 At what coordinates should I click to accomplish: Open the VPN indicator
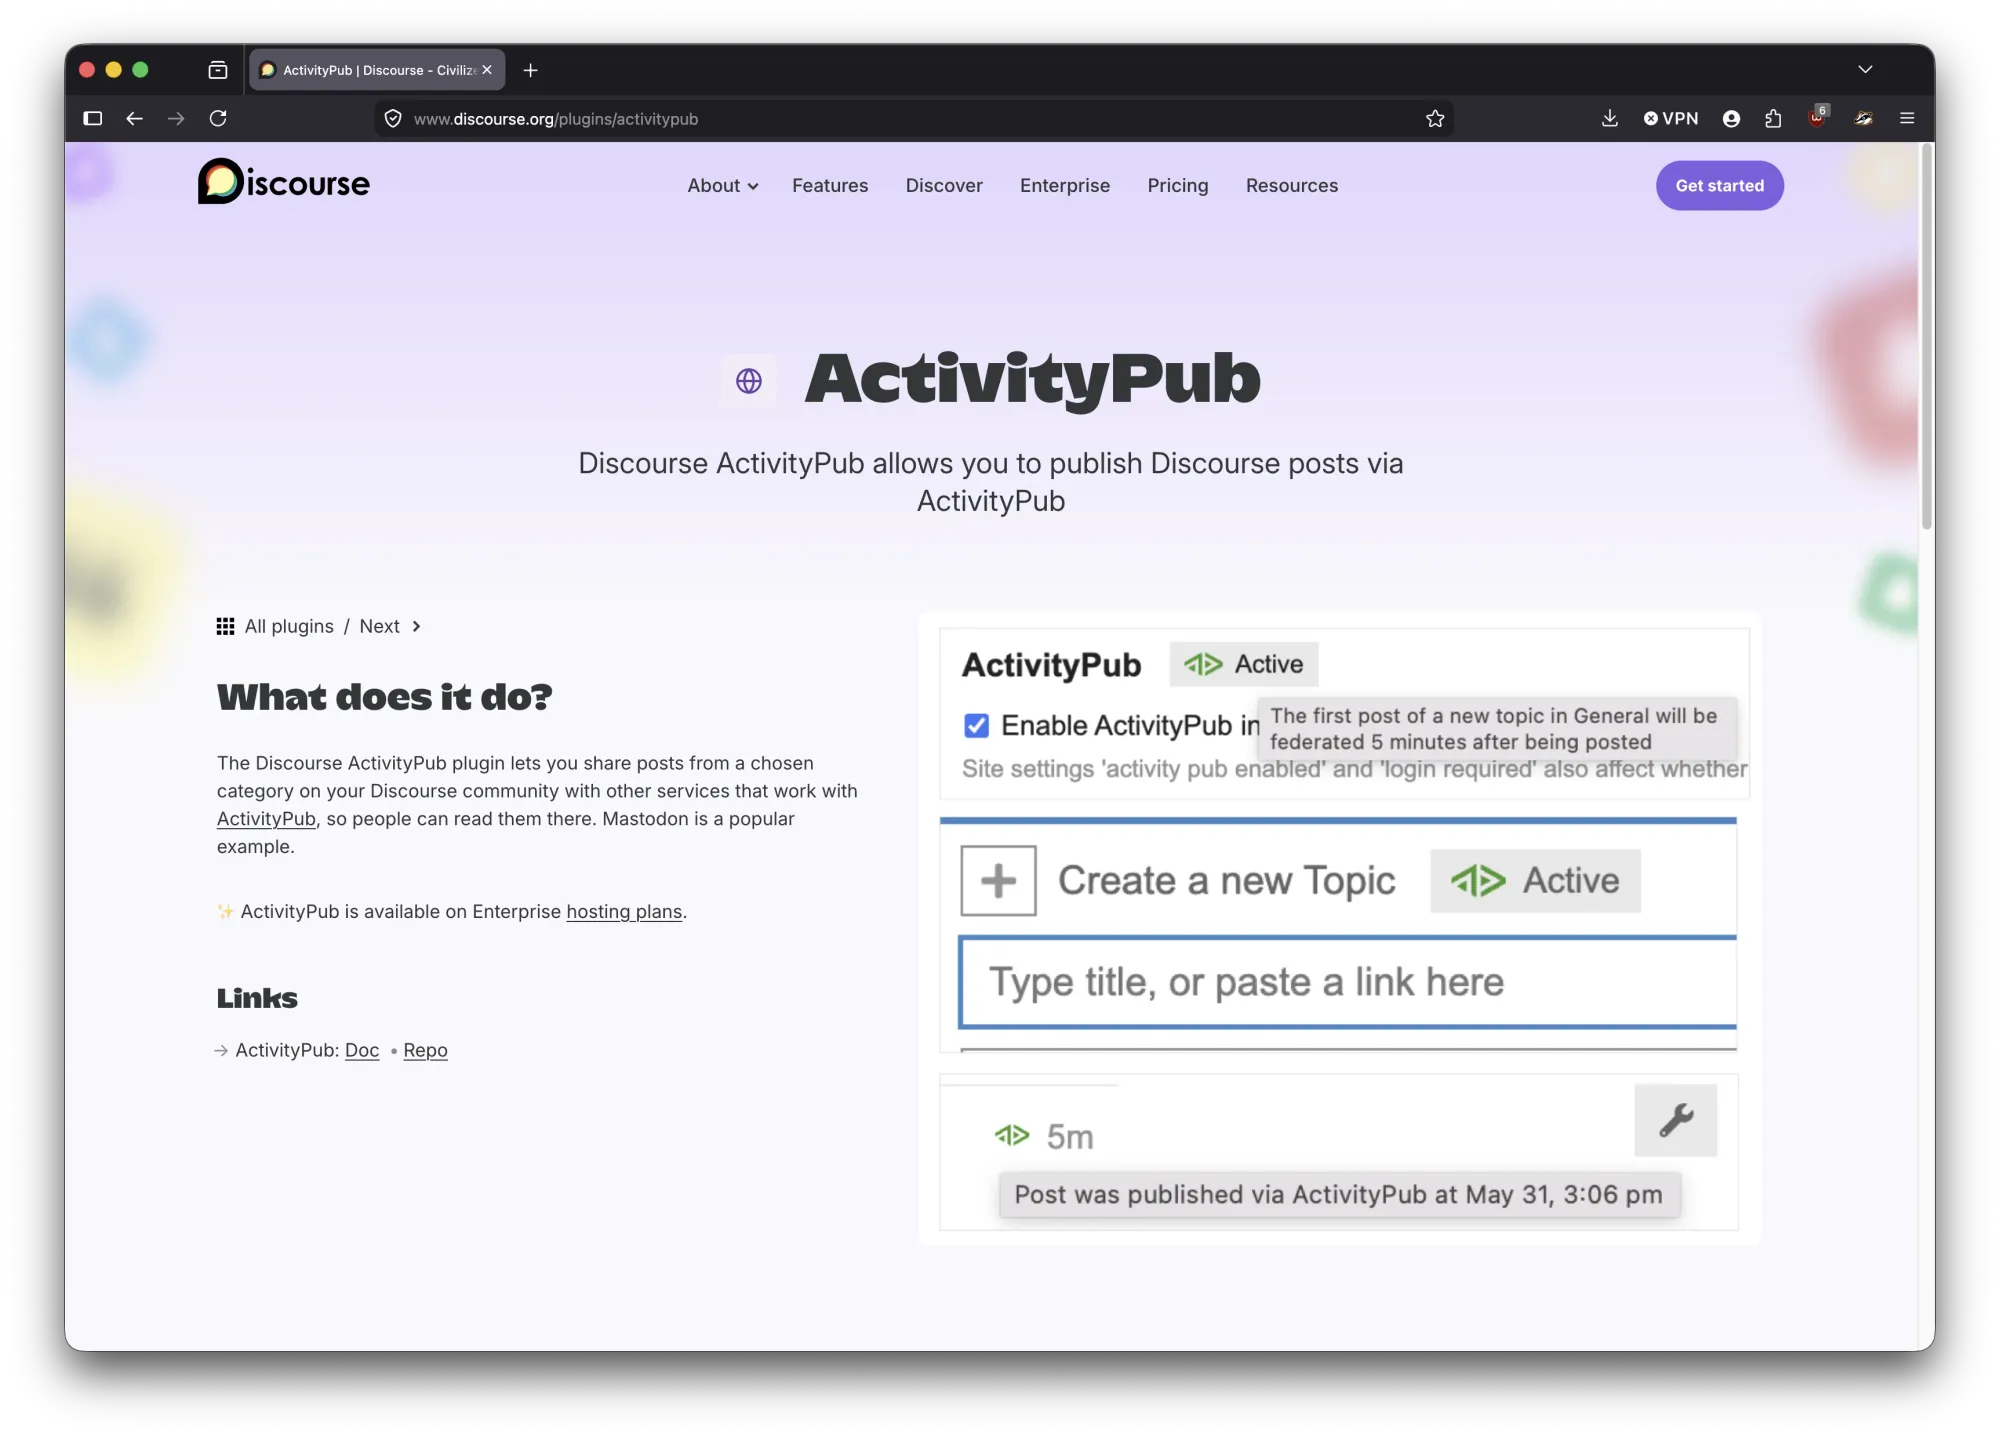(x=1671, y=118)
